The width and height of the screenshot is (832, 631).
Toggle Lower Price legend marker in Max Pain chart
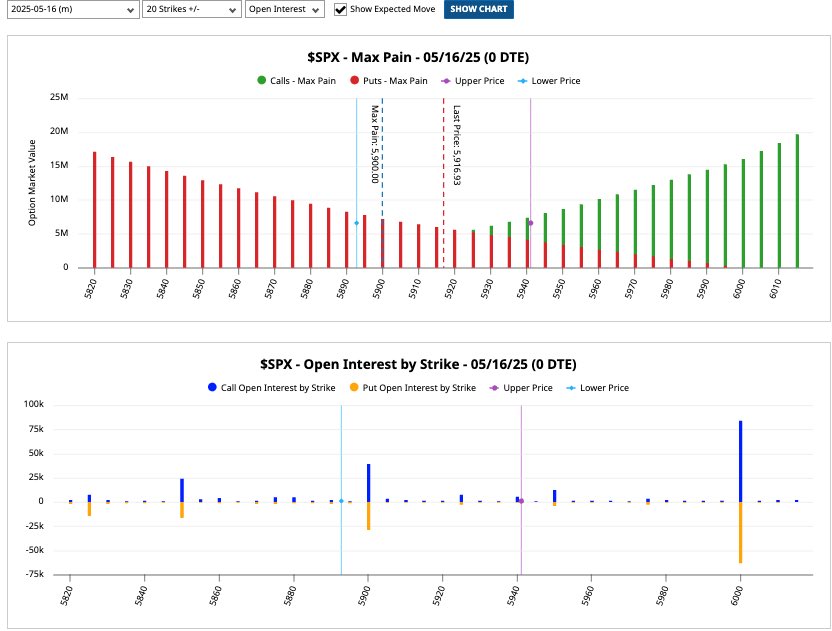[523, 81]
